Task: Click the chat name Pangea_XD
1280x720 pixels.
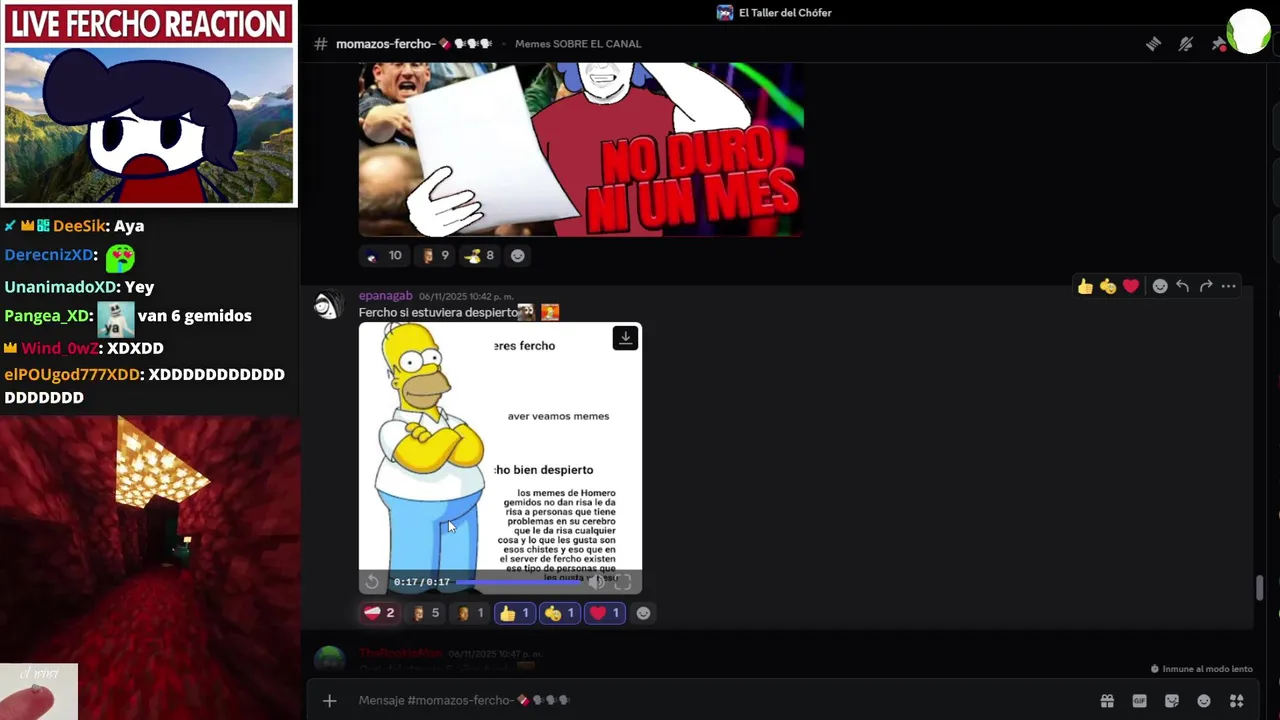Action: coord(47,316)
